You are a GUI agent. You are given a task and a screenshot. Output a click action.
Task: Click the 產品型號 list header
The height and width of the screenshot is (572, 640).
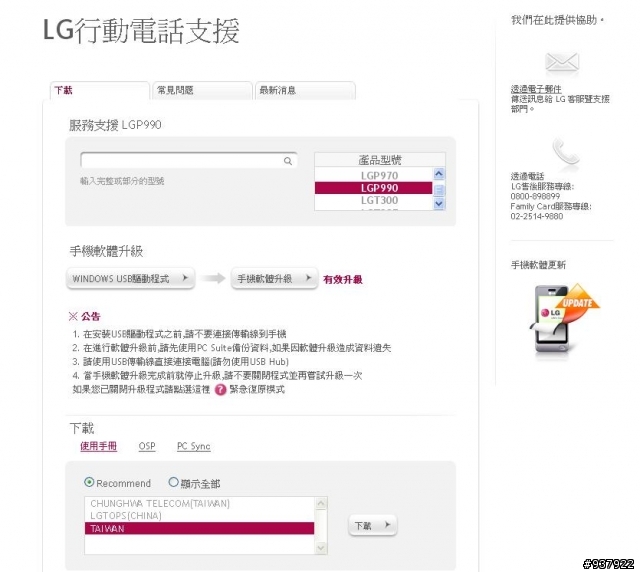click(x=380, y=160)
